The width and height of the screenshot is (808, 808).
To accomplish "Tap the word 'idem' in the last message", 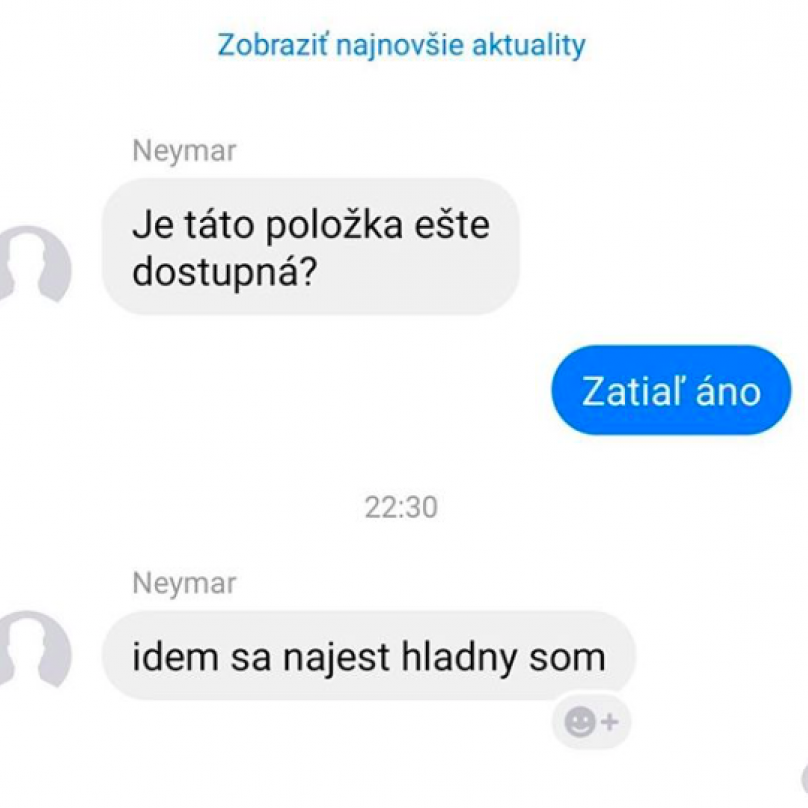I will click(x=175, y=657).
